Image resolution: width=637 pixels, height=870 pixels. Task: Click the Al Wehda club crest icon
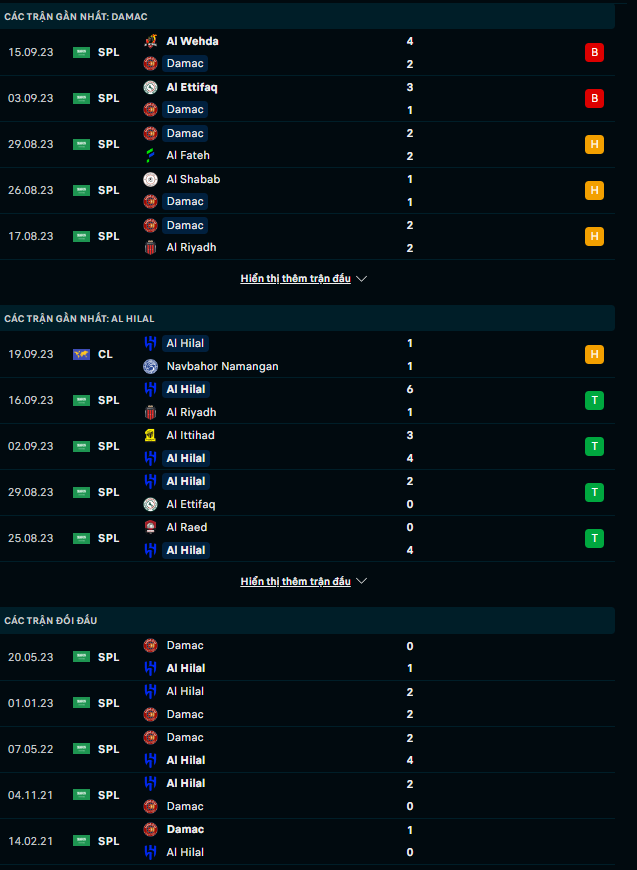pos(150,41)
